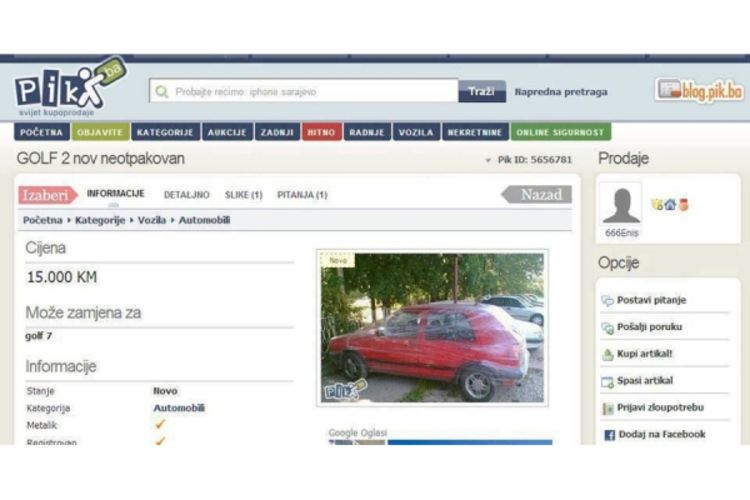The image size is (750, 500).
Task: Click the Novo condition value
Action: [x=165, y=391]
